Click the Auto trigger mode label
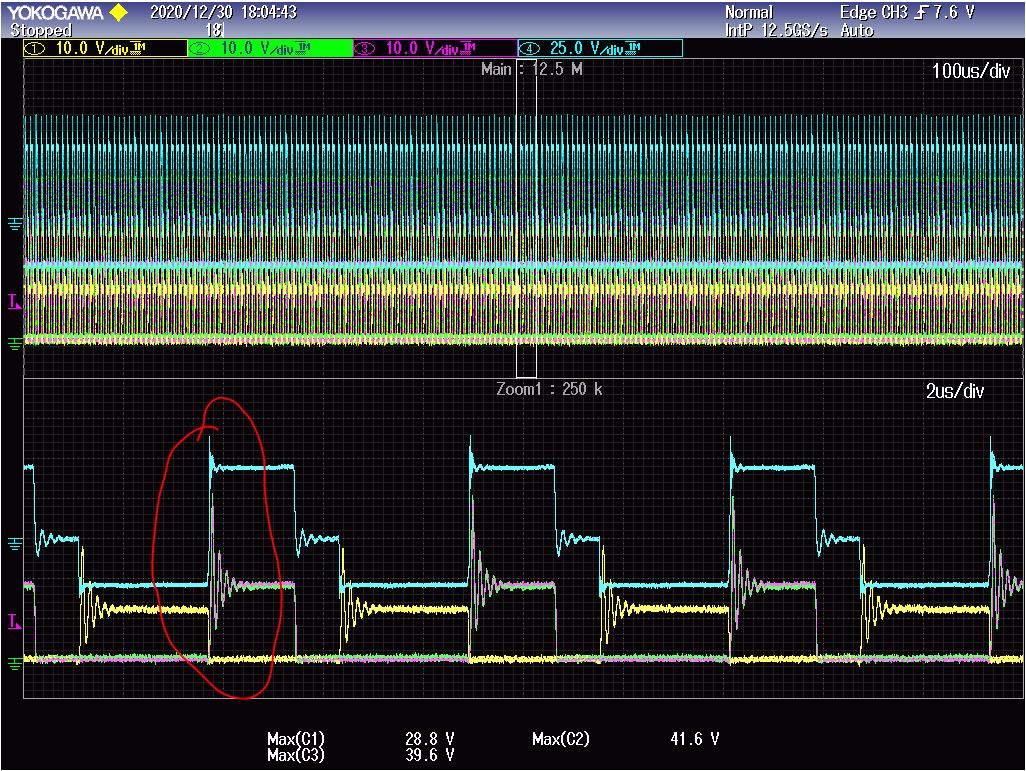The height and width of the screenshot is (771, 1026). click(x=857, y=30)
